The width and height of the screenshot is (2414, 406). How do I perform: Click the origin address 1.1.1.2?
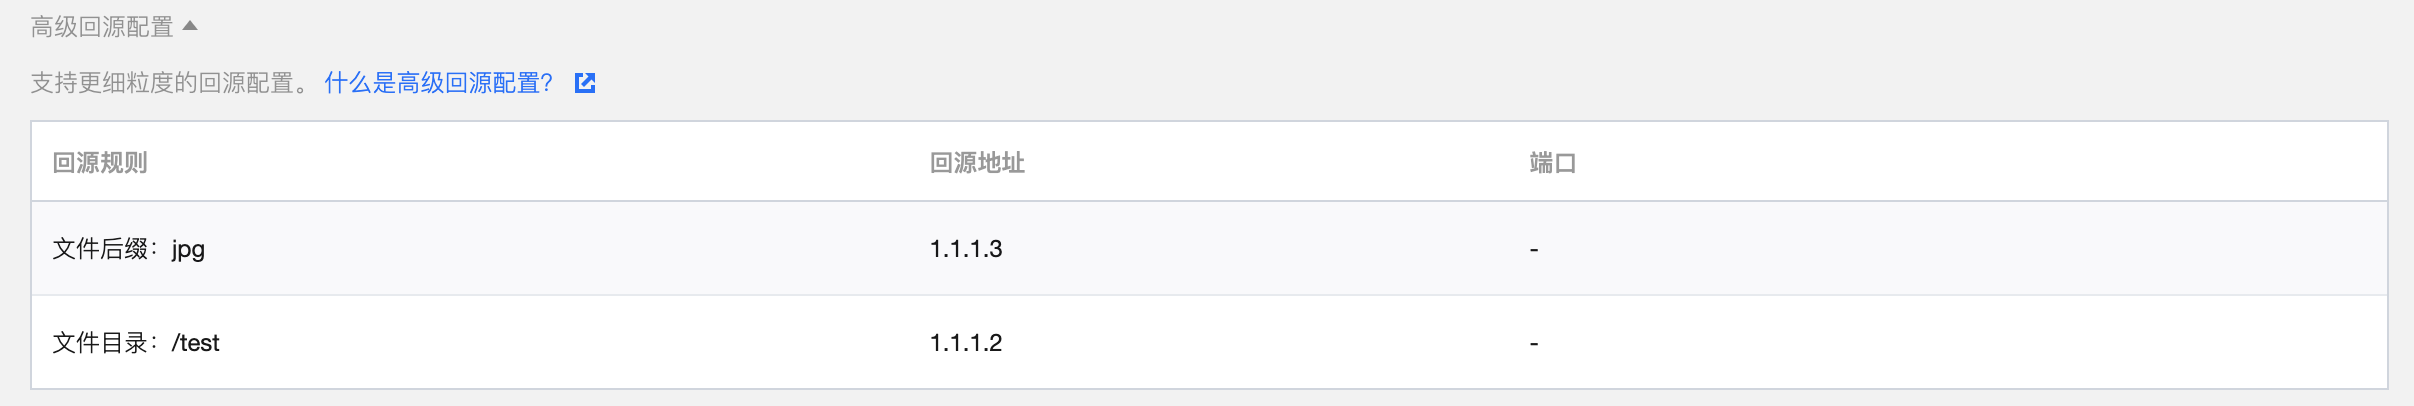[966, 343]
